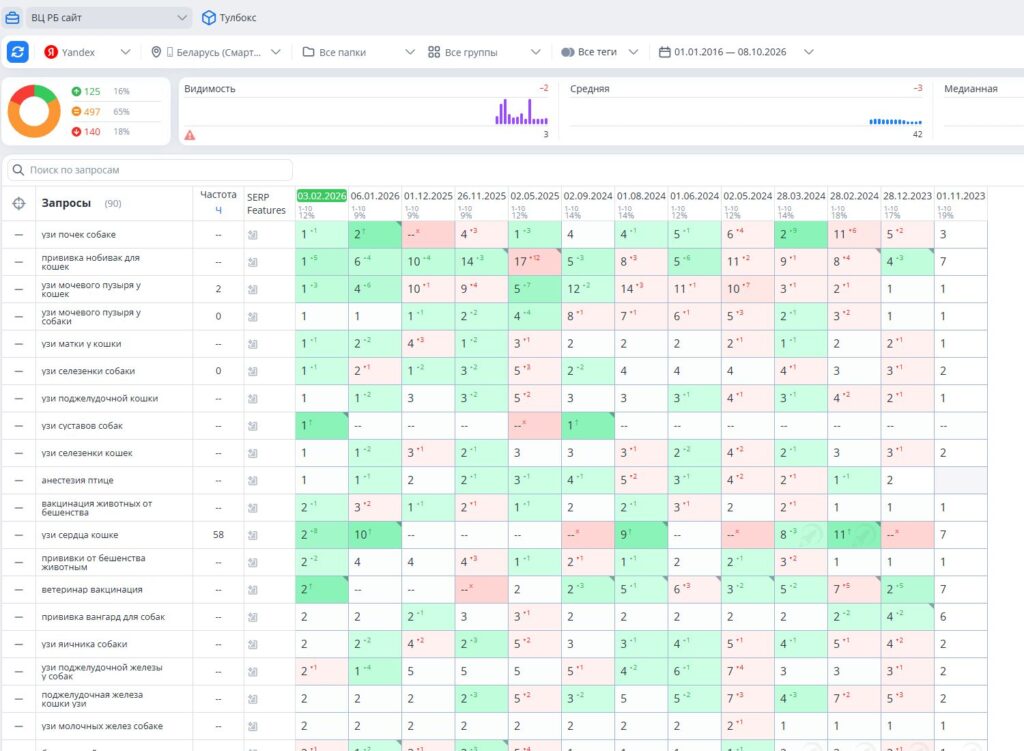
Task: Select the query вакцинация животных от бешенства
Action: pos(97,508)
